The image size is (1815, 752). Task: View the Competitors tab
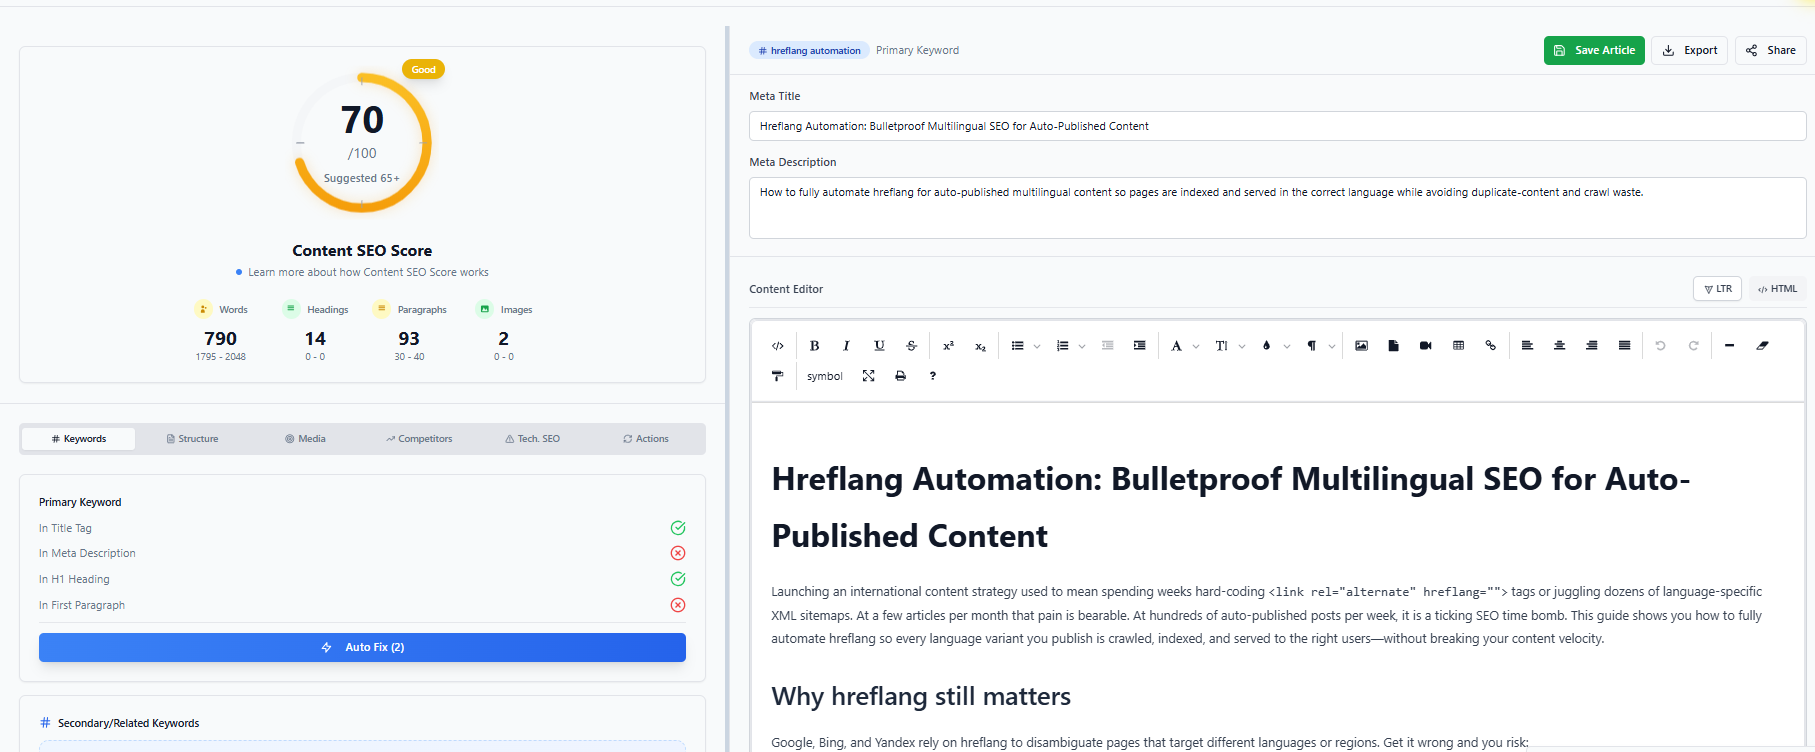click(x=419, y=439)
